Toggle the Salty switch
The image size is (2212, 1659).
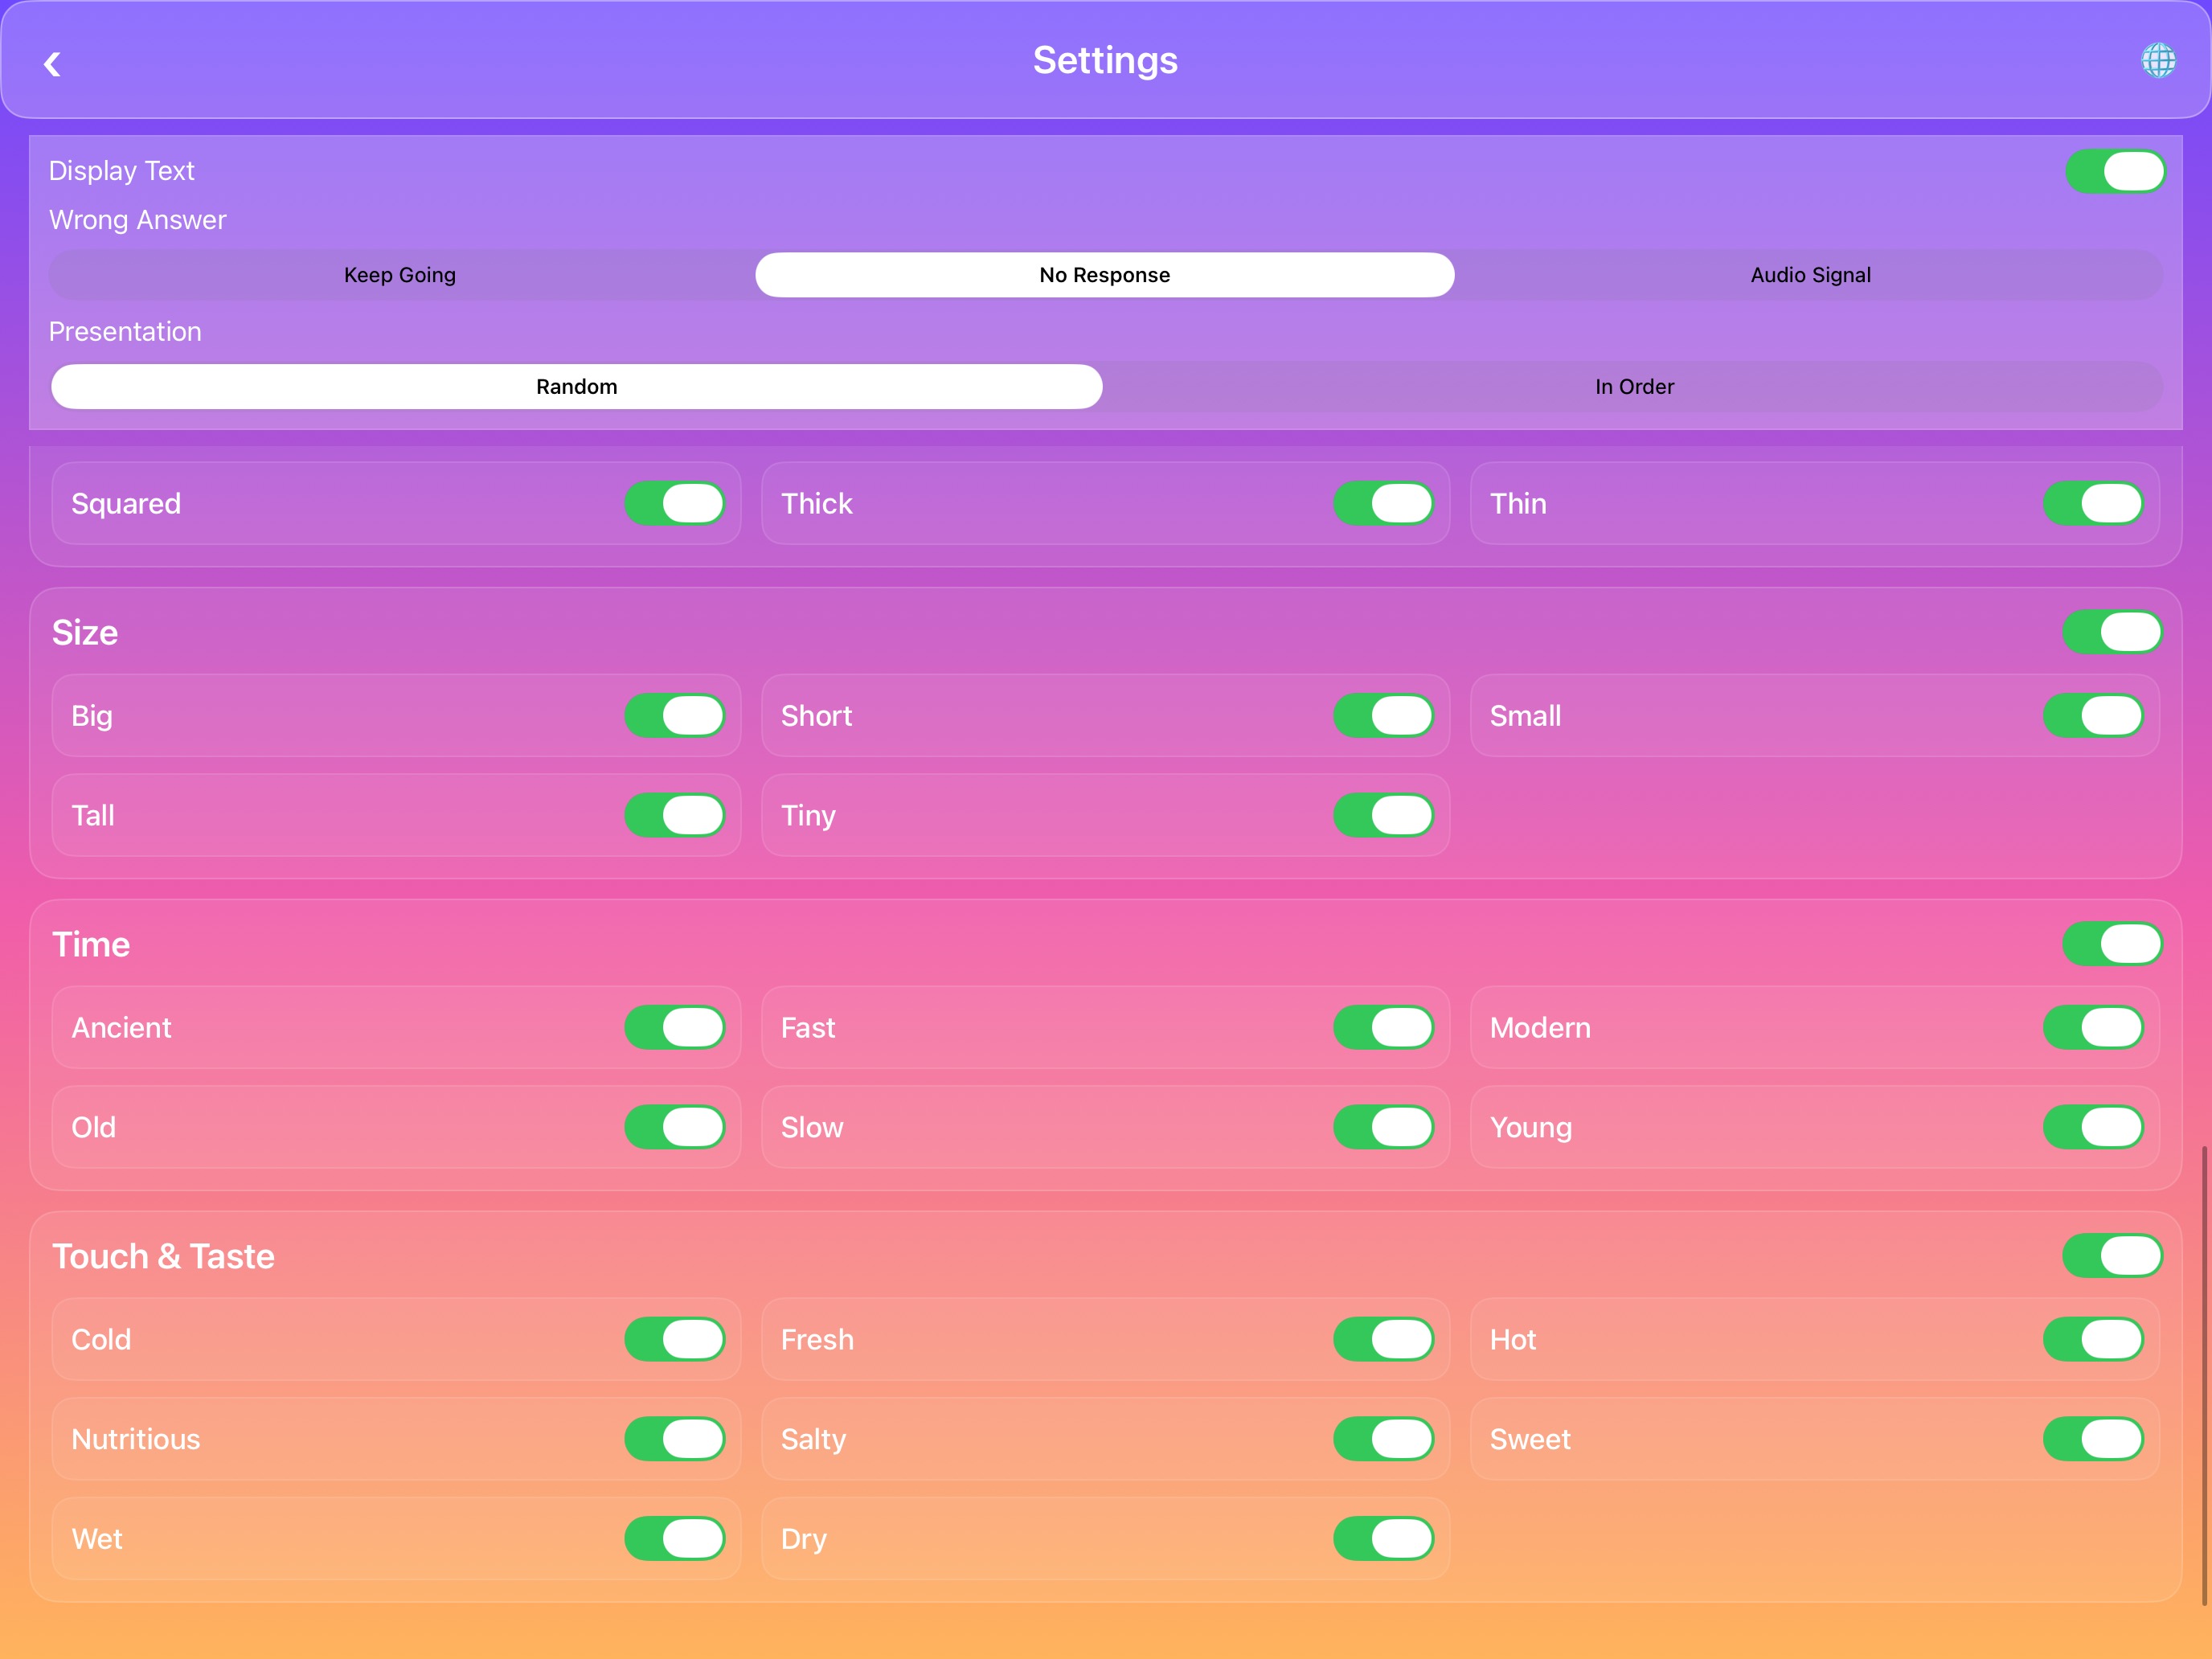1383,1439
